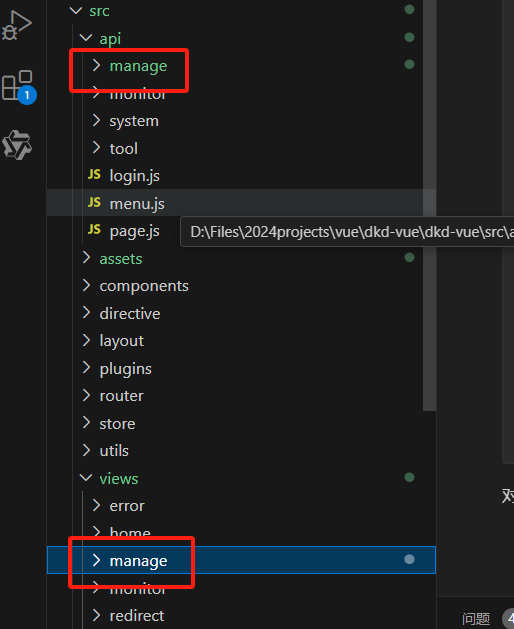Open the Extensions view with update badge
514x629 pixels.
click(x=18, y=87)
